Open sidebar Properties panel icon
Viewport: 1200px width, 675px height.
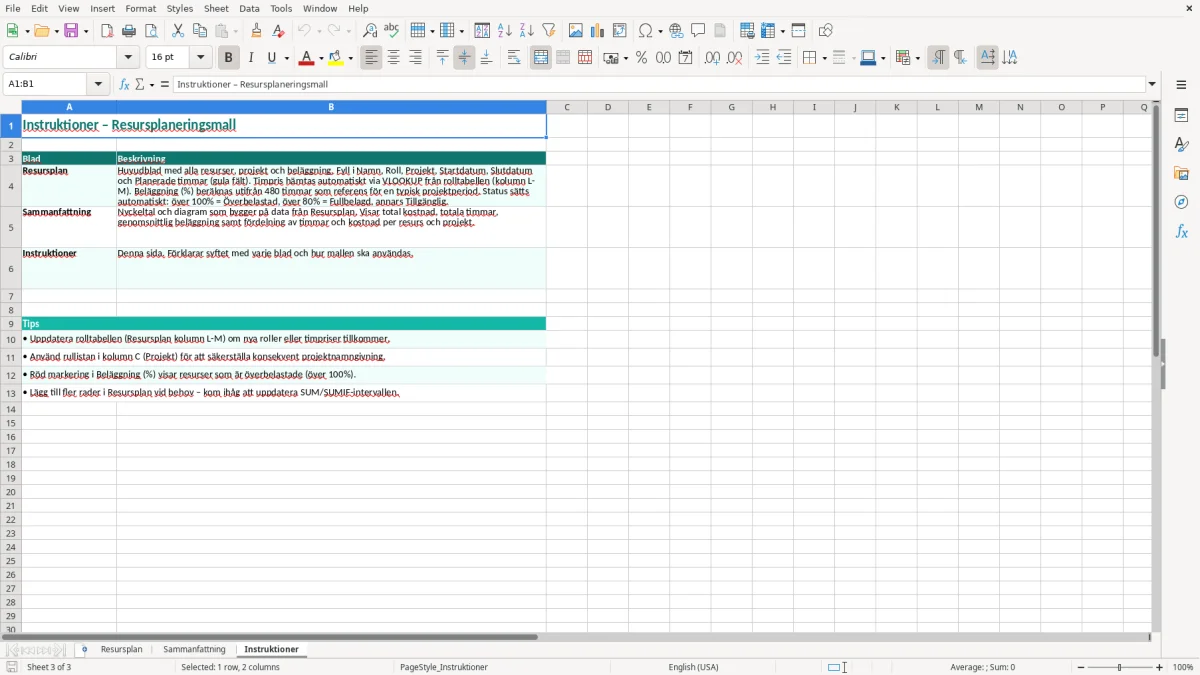(1181, 115)
